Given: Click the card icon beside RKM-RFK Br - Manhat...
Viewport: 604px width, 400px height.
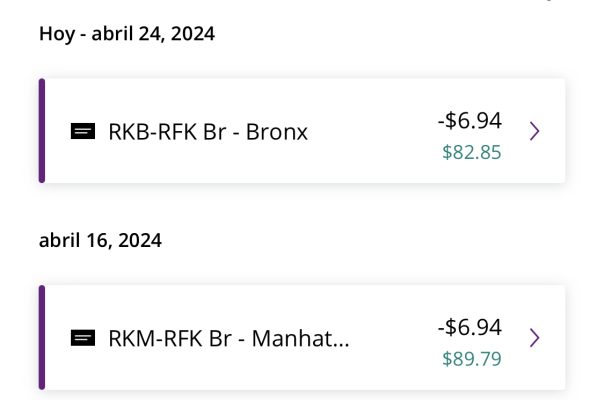Looking at the screenshot, I should tap(83, 338).
